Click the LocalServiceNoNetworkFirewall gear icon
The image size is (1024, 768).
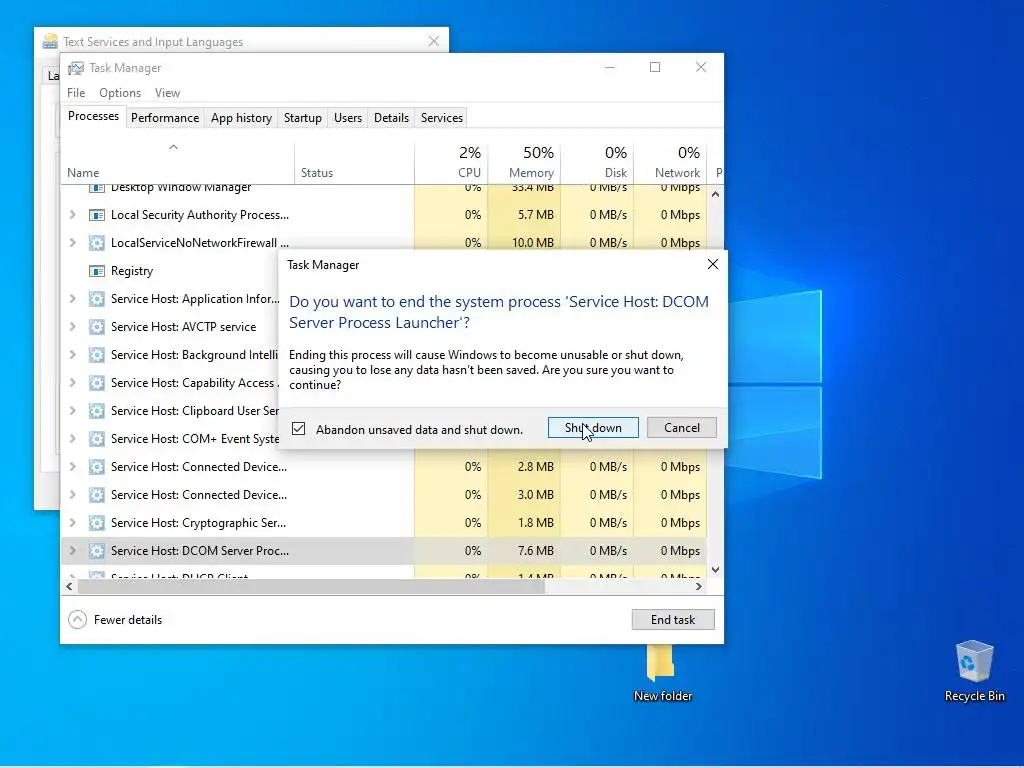(97, 243)
